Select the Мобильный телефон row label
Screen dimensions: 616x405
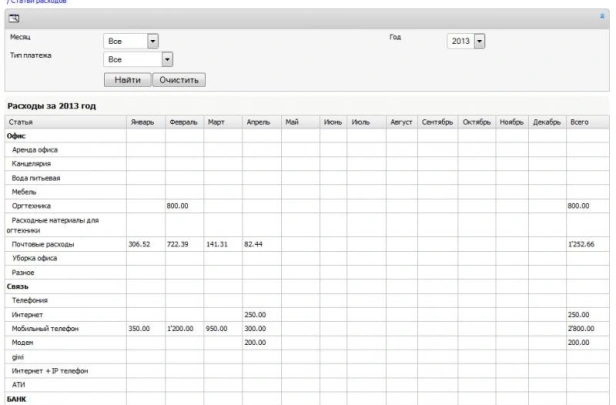(45, 328)
